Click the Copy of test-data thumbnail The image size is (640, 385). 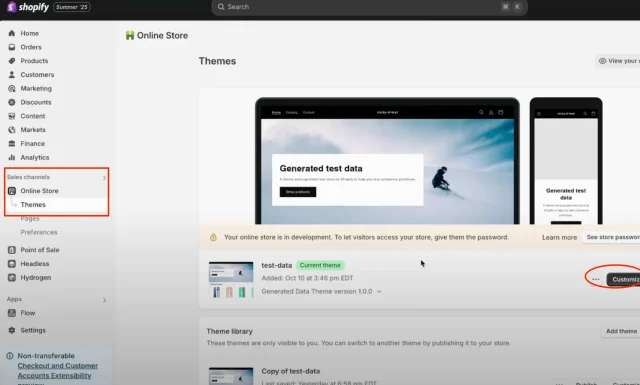231,376
